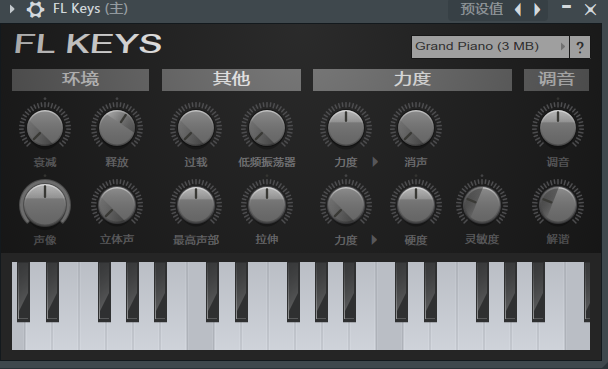Viewport: 608px width, 369px height.
Task: Select the 力度 section header
Action: coord(412,80)
